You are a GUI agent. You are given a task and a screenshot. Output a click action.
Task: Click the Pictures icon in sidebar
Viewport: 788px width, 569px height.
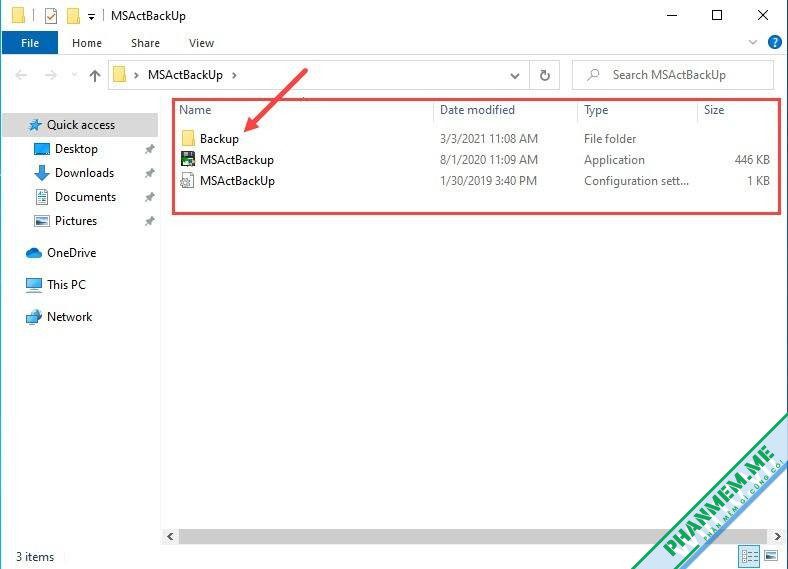pos(42,221)
